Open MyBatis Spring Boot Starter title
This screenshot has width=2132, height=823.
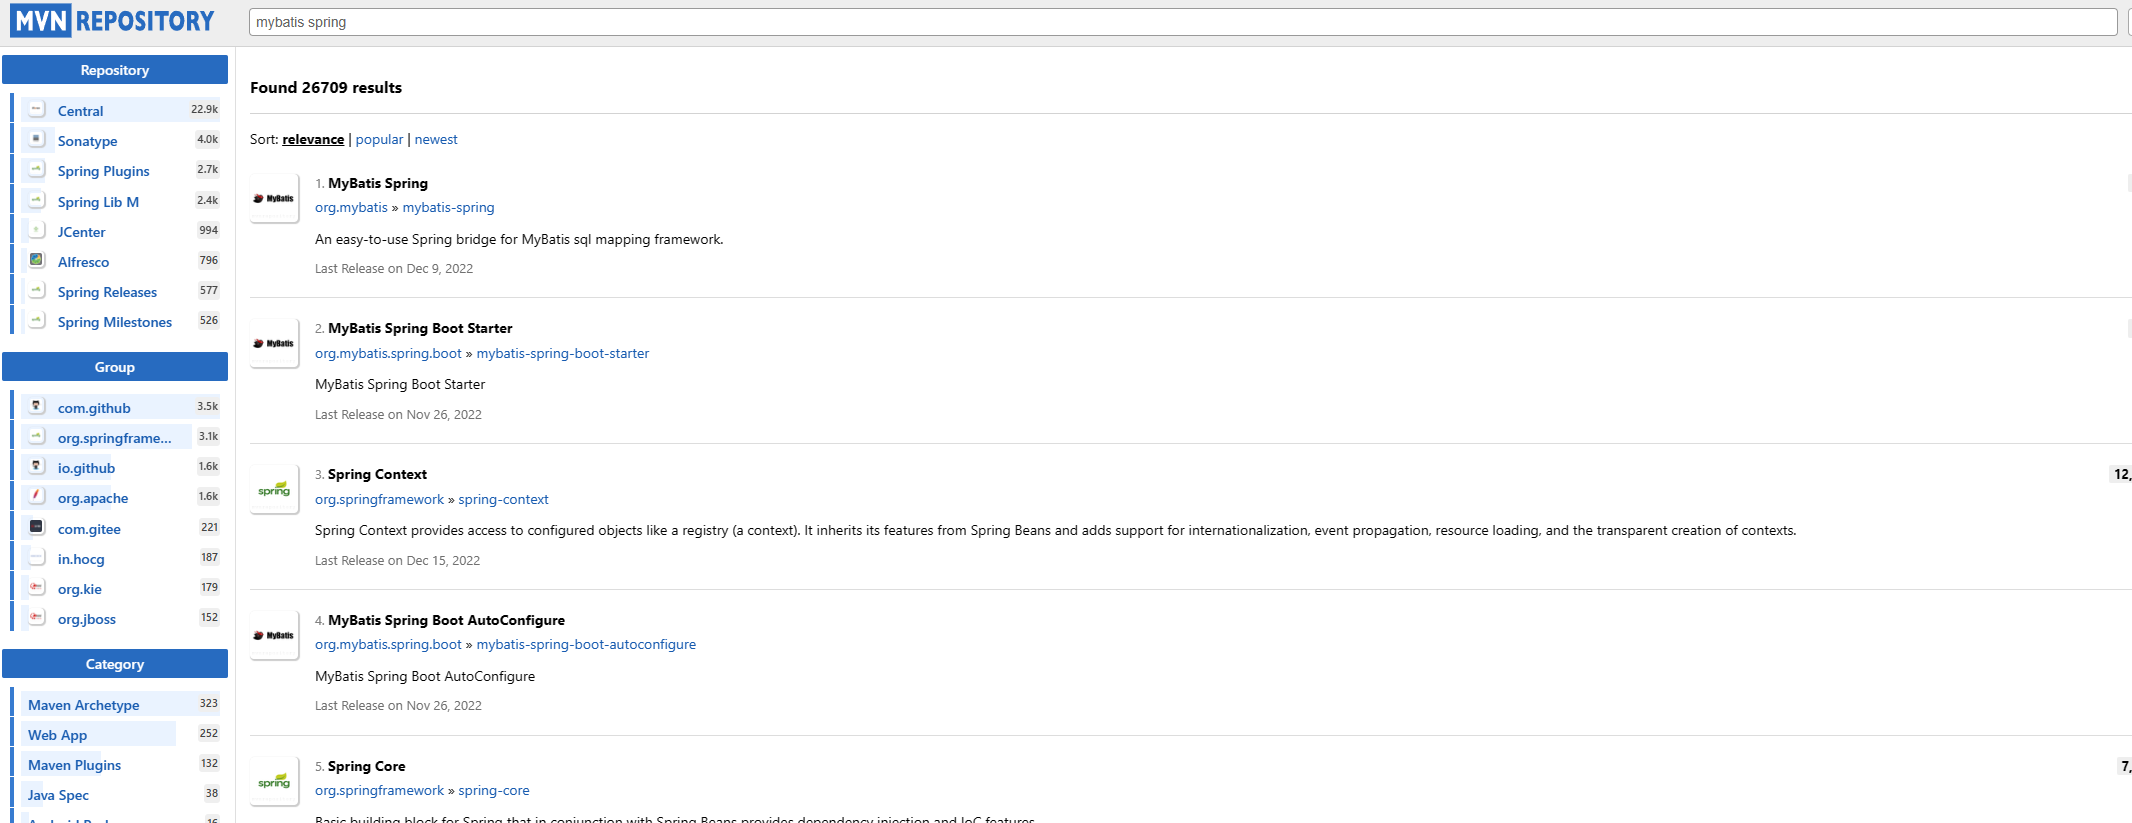(x=420, y=328)
